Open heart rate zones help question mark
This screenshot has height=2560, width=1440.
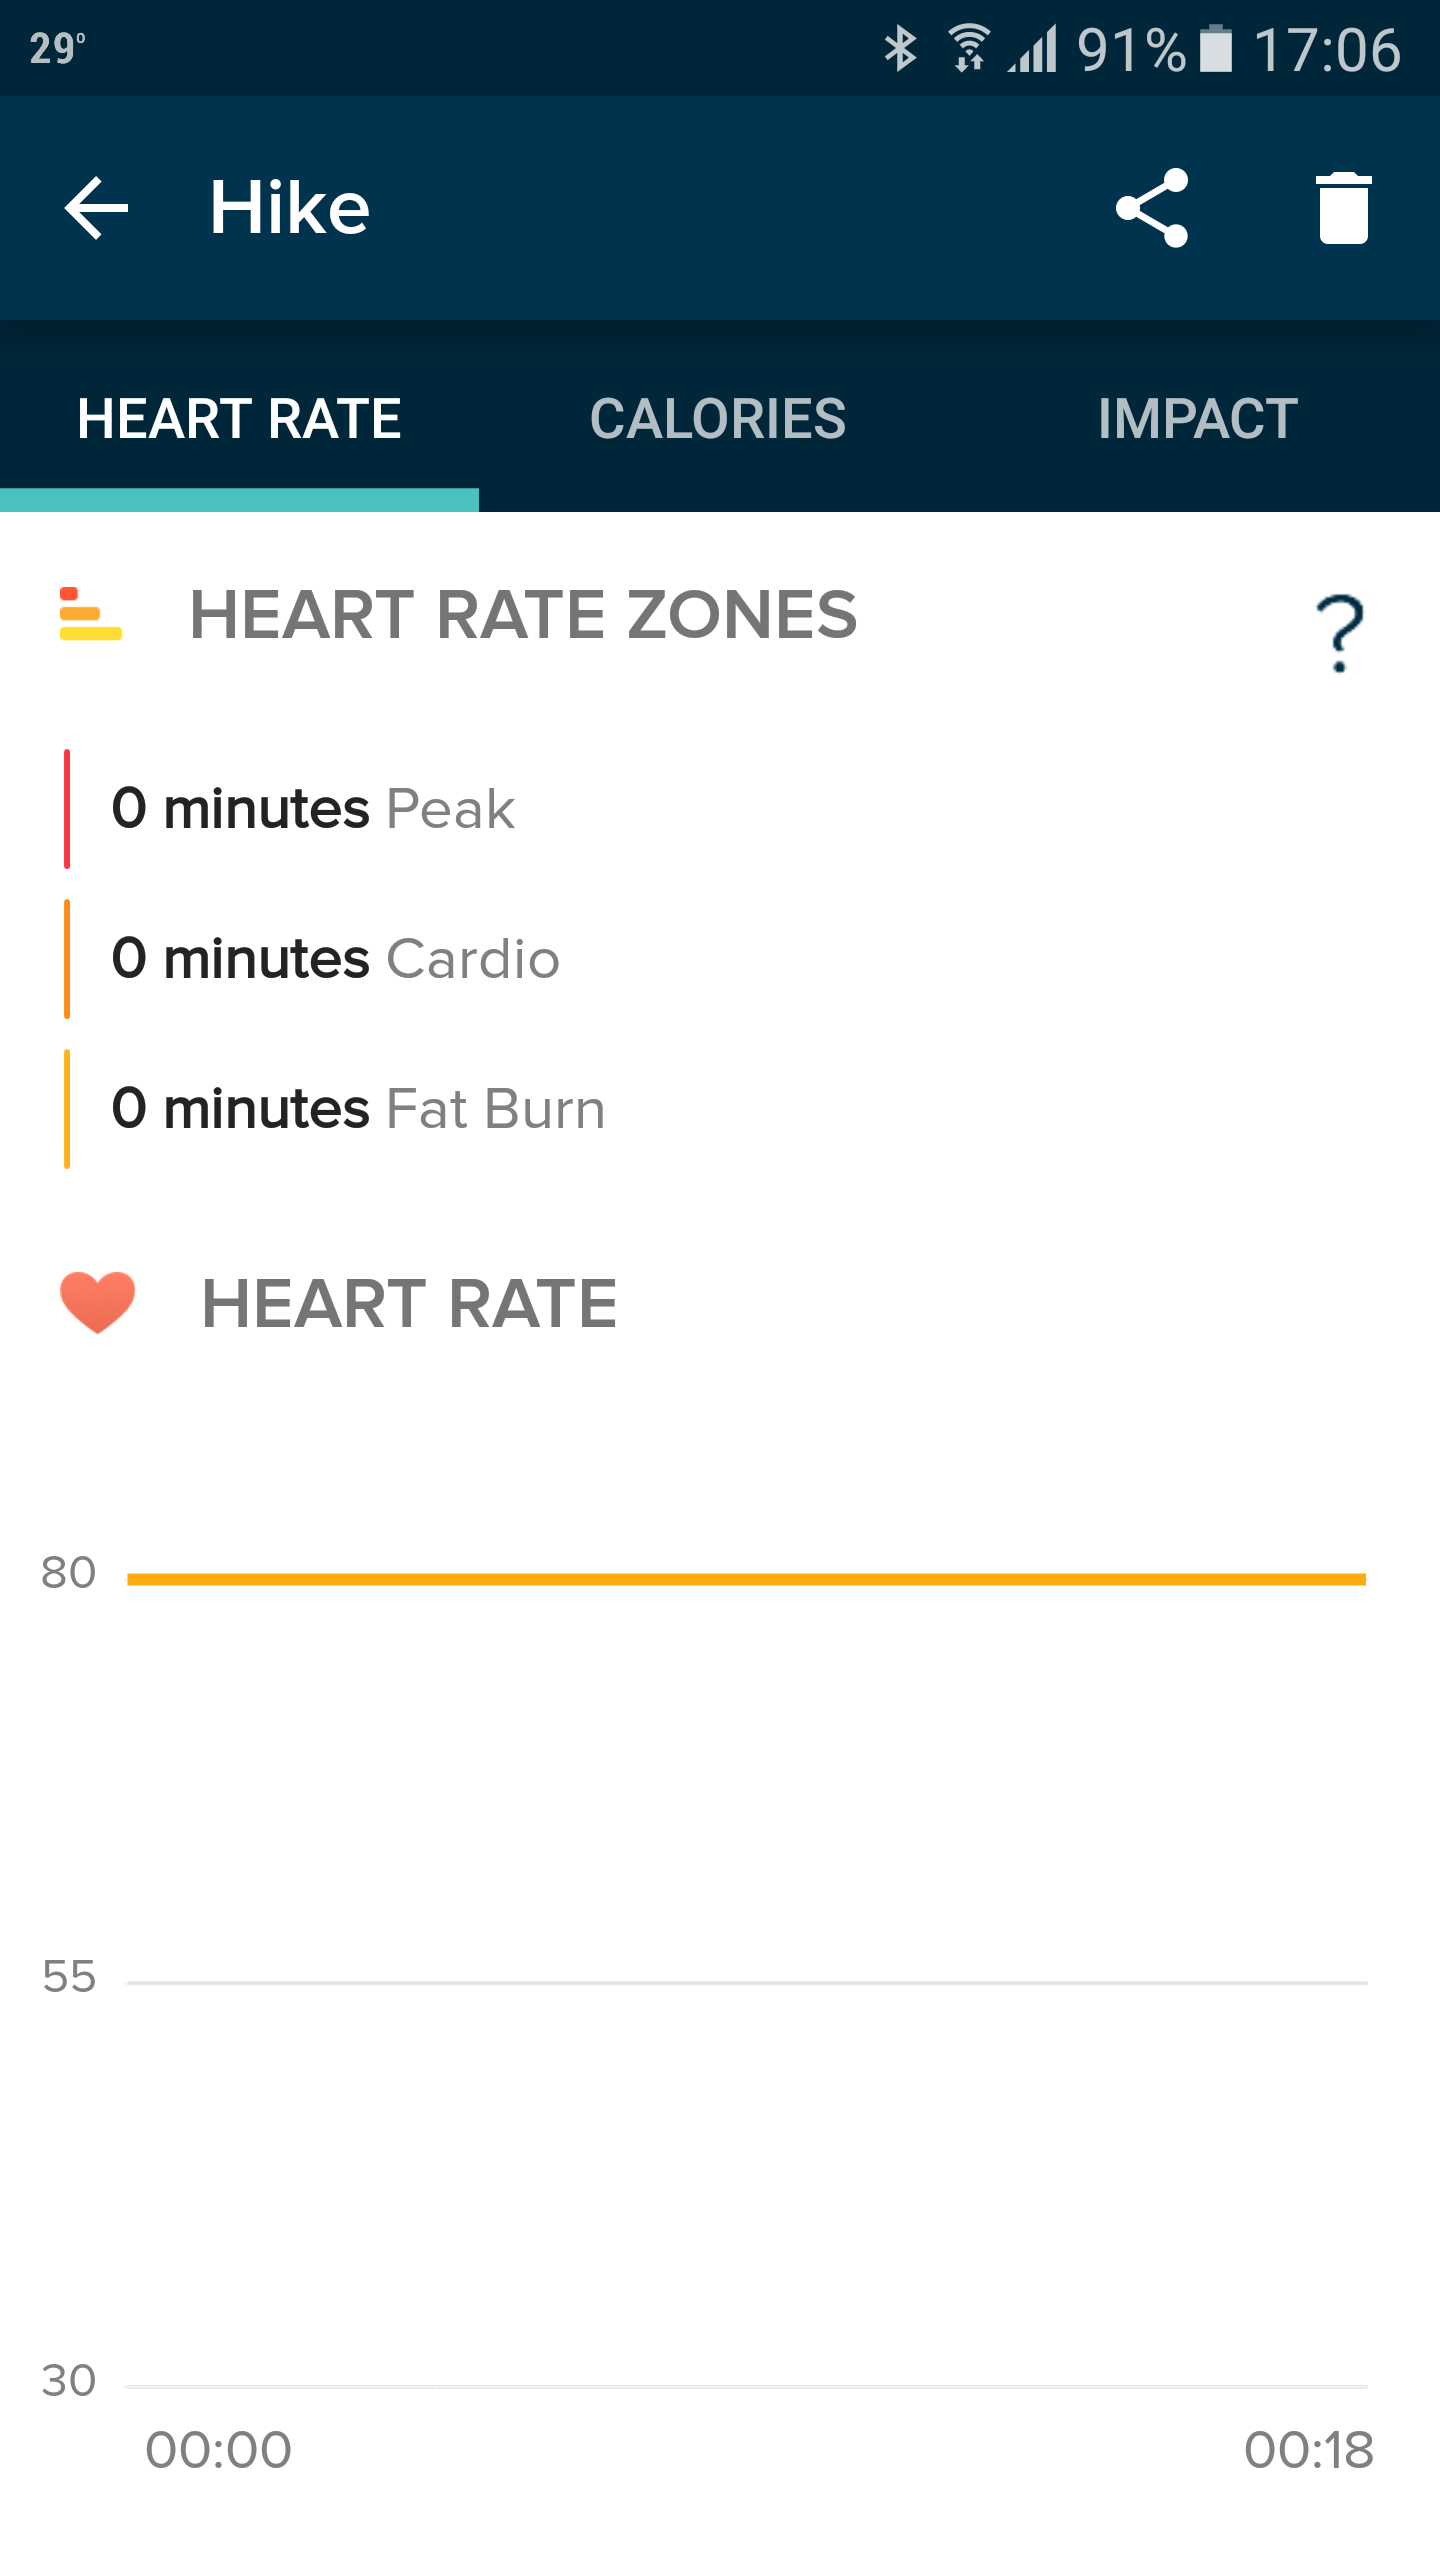point(1340,633)
